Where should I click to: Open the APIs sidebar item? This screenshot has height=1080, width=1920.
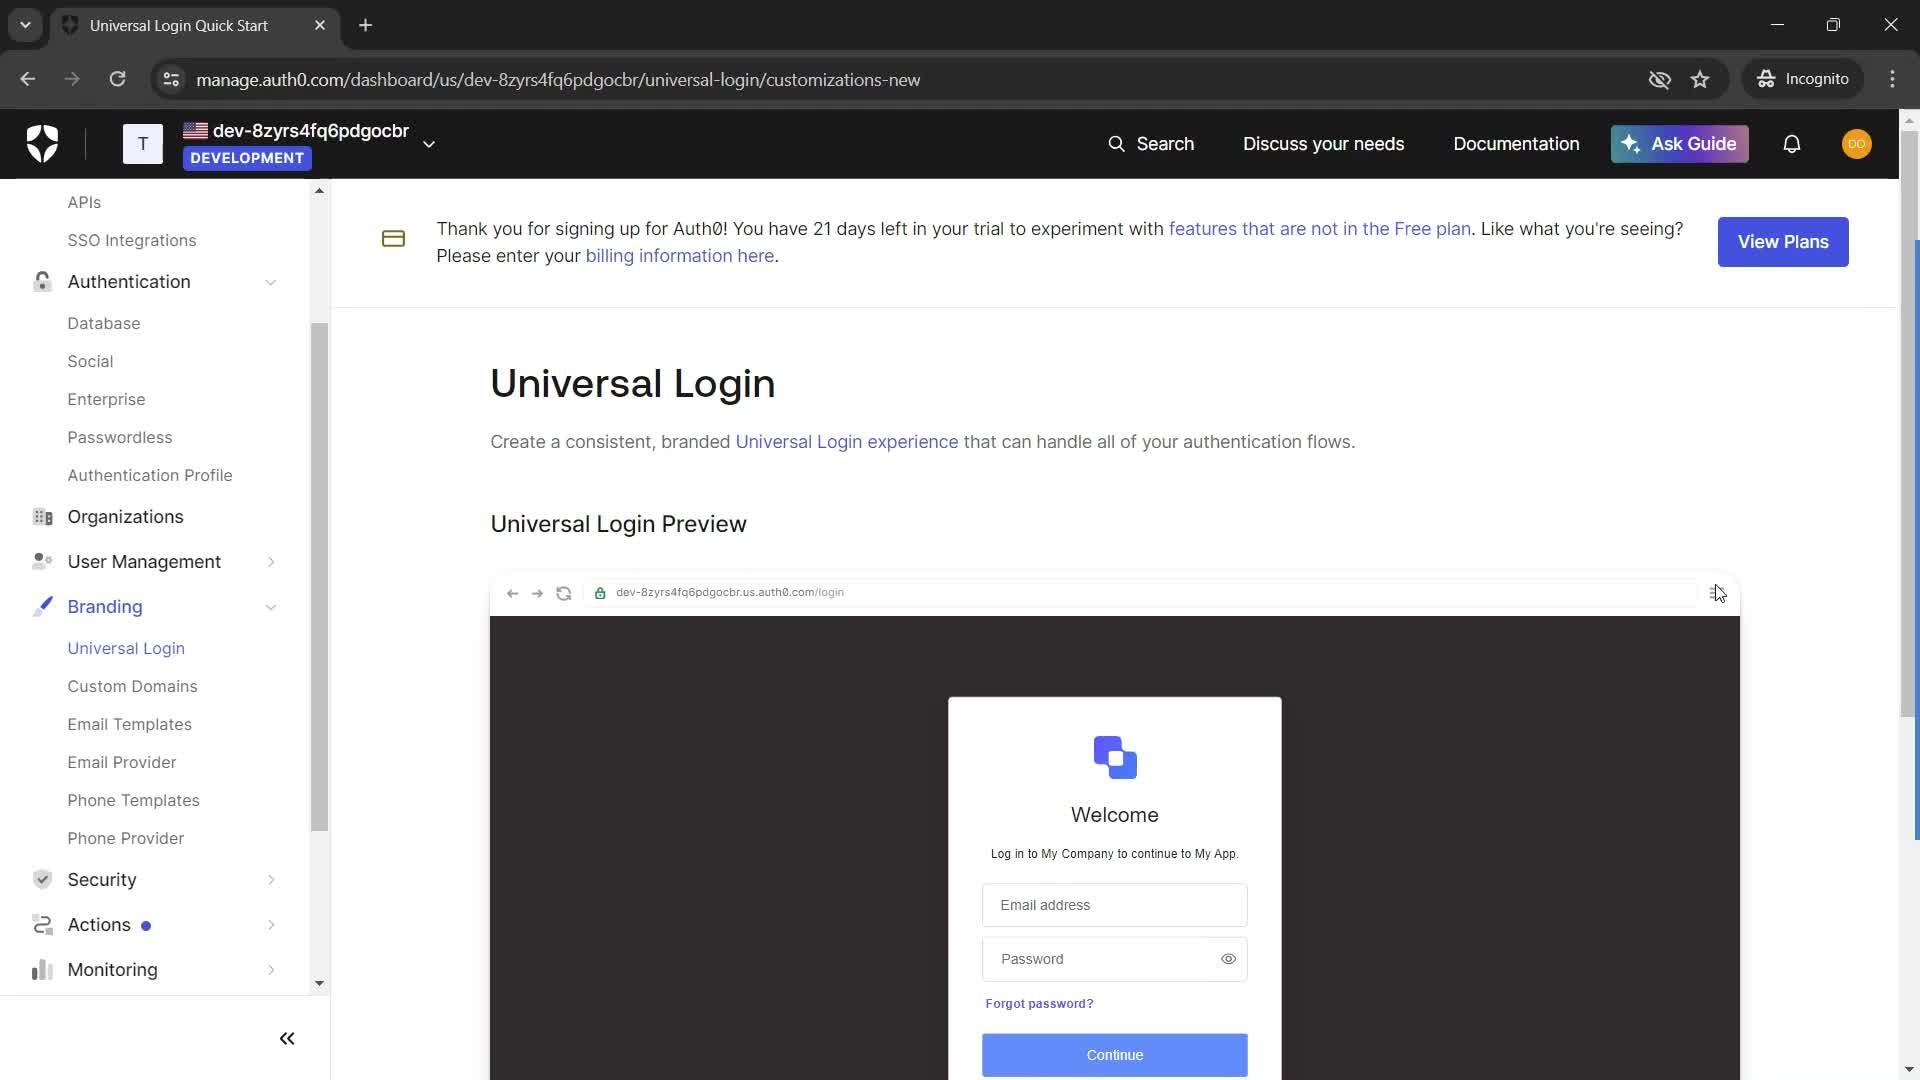click(x=84, y=202)
